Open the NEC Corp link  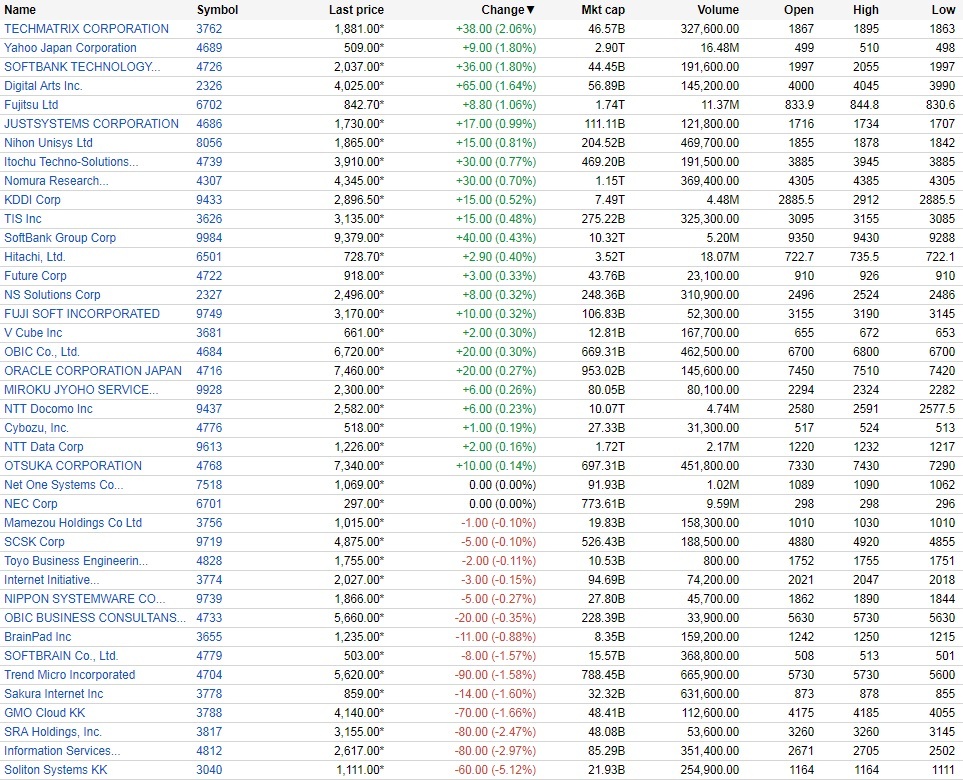pos(31,505)
